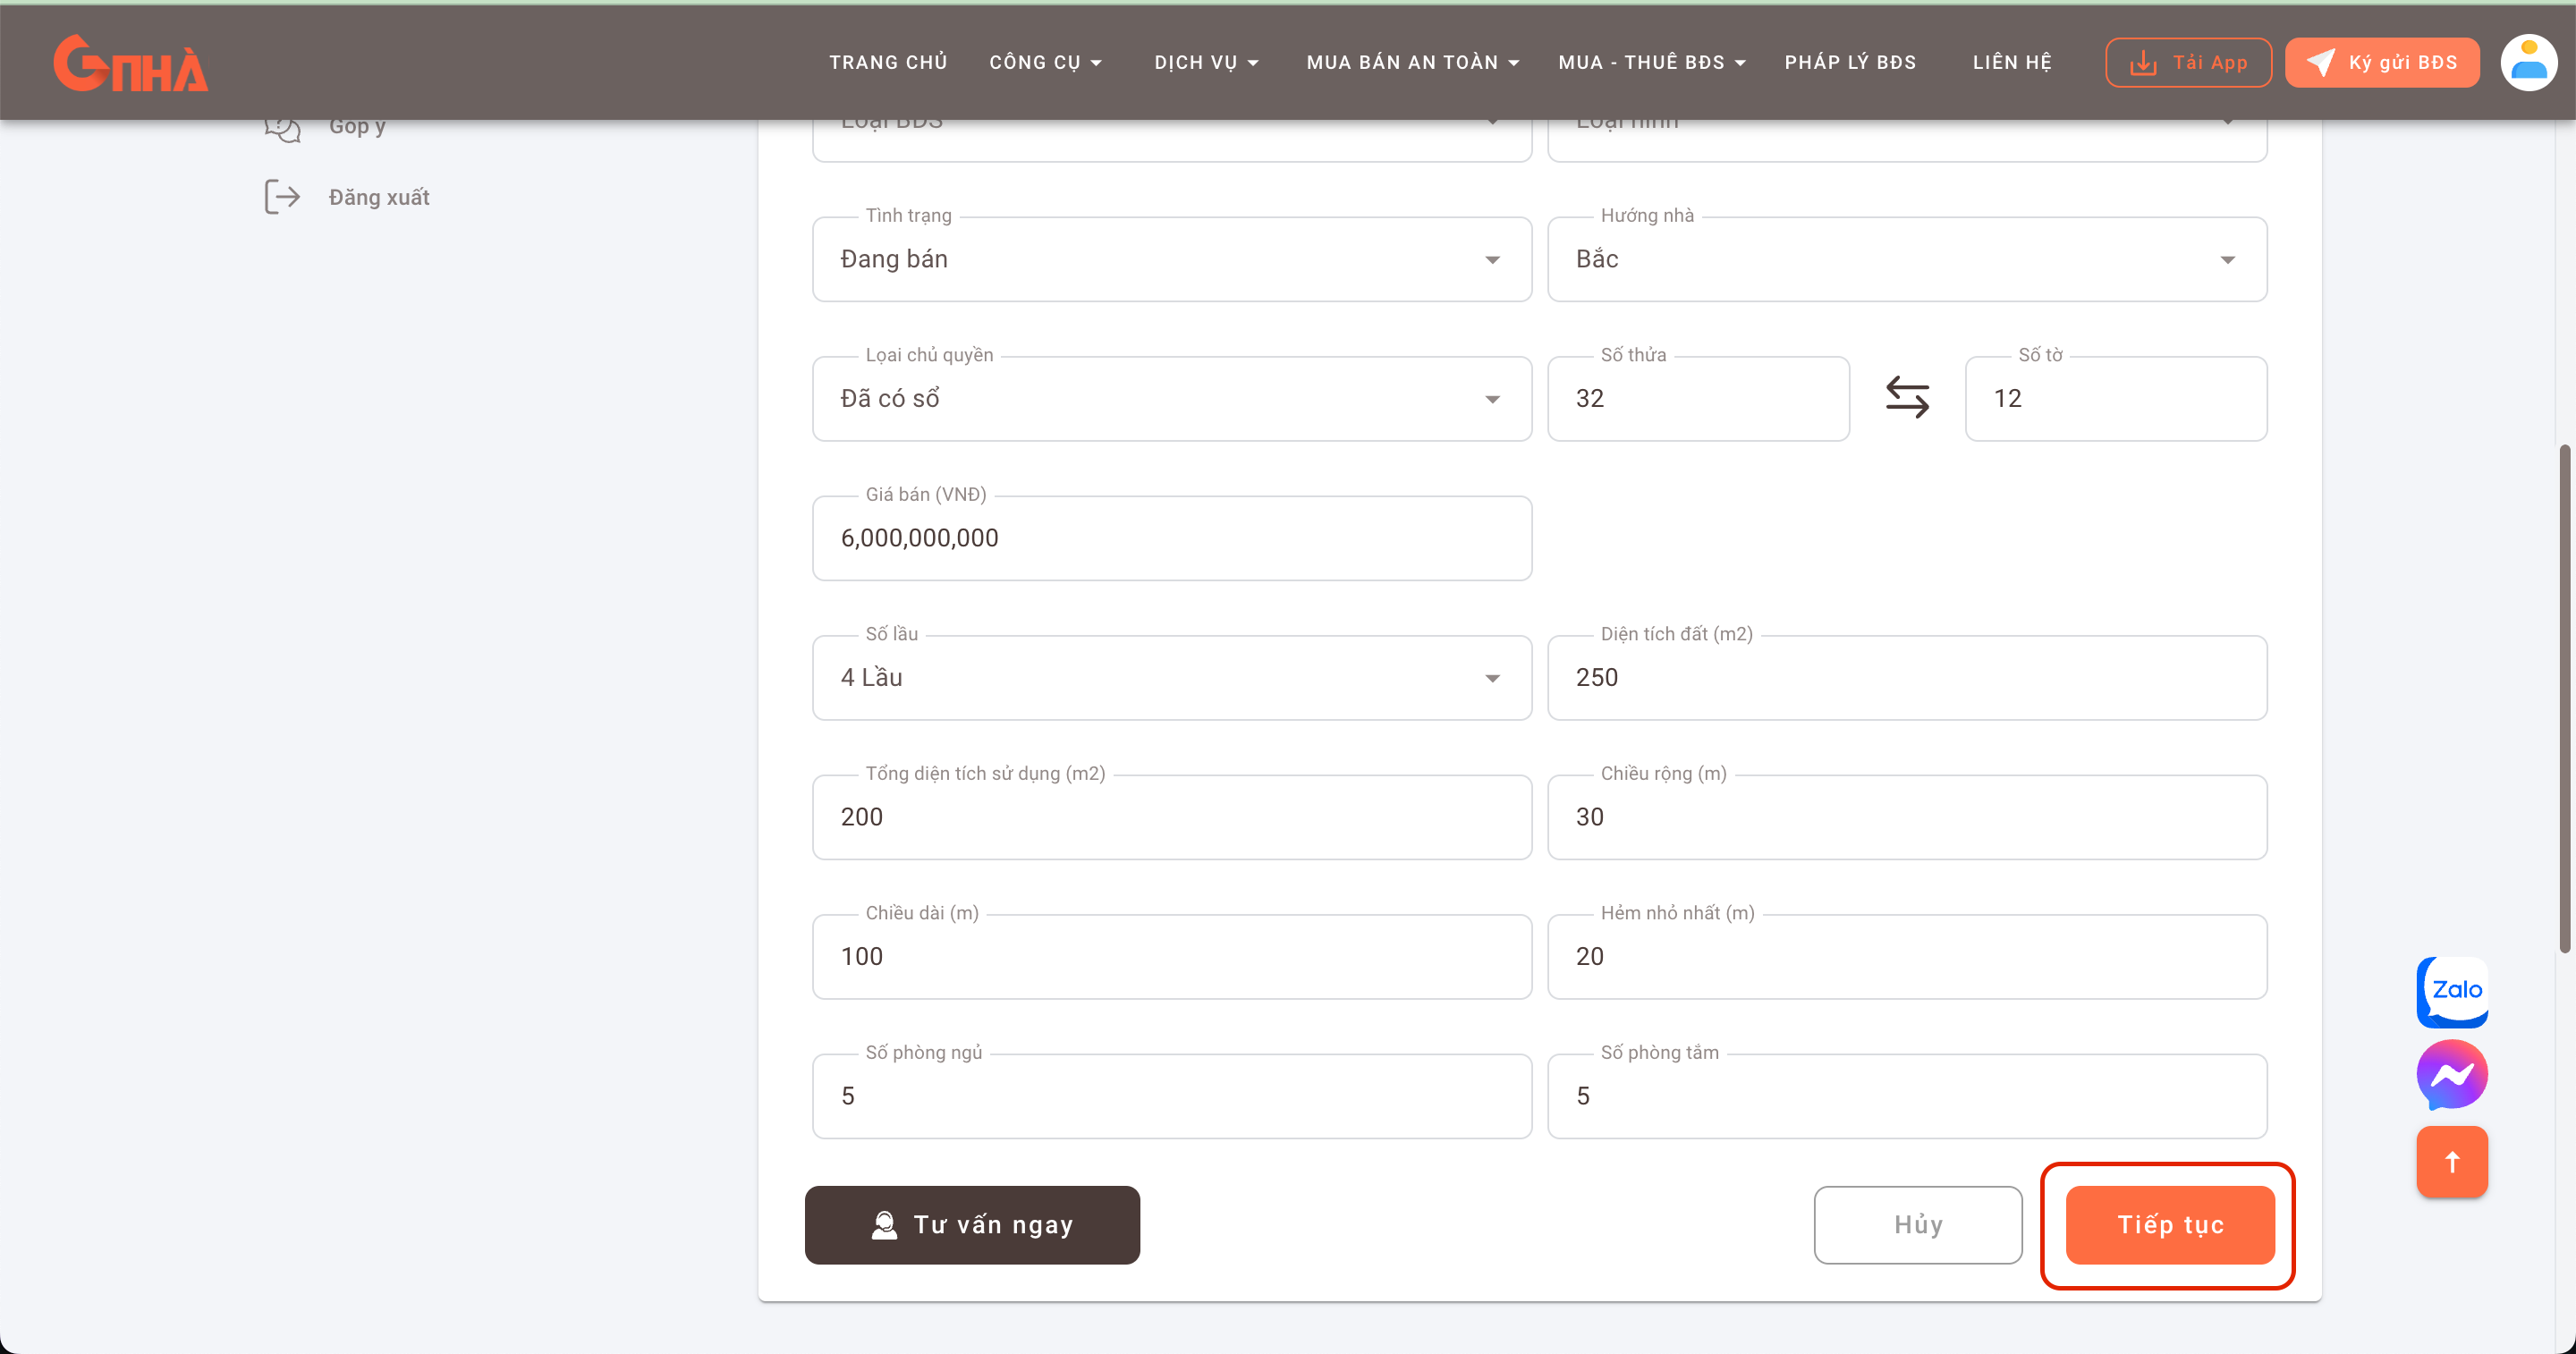
Task: Click the Giá bán (VNĐ) field
Action: [1172, 538]
